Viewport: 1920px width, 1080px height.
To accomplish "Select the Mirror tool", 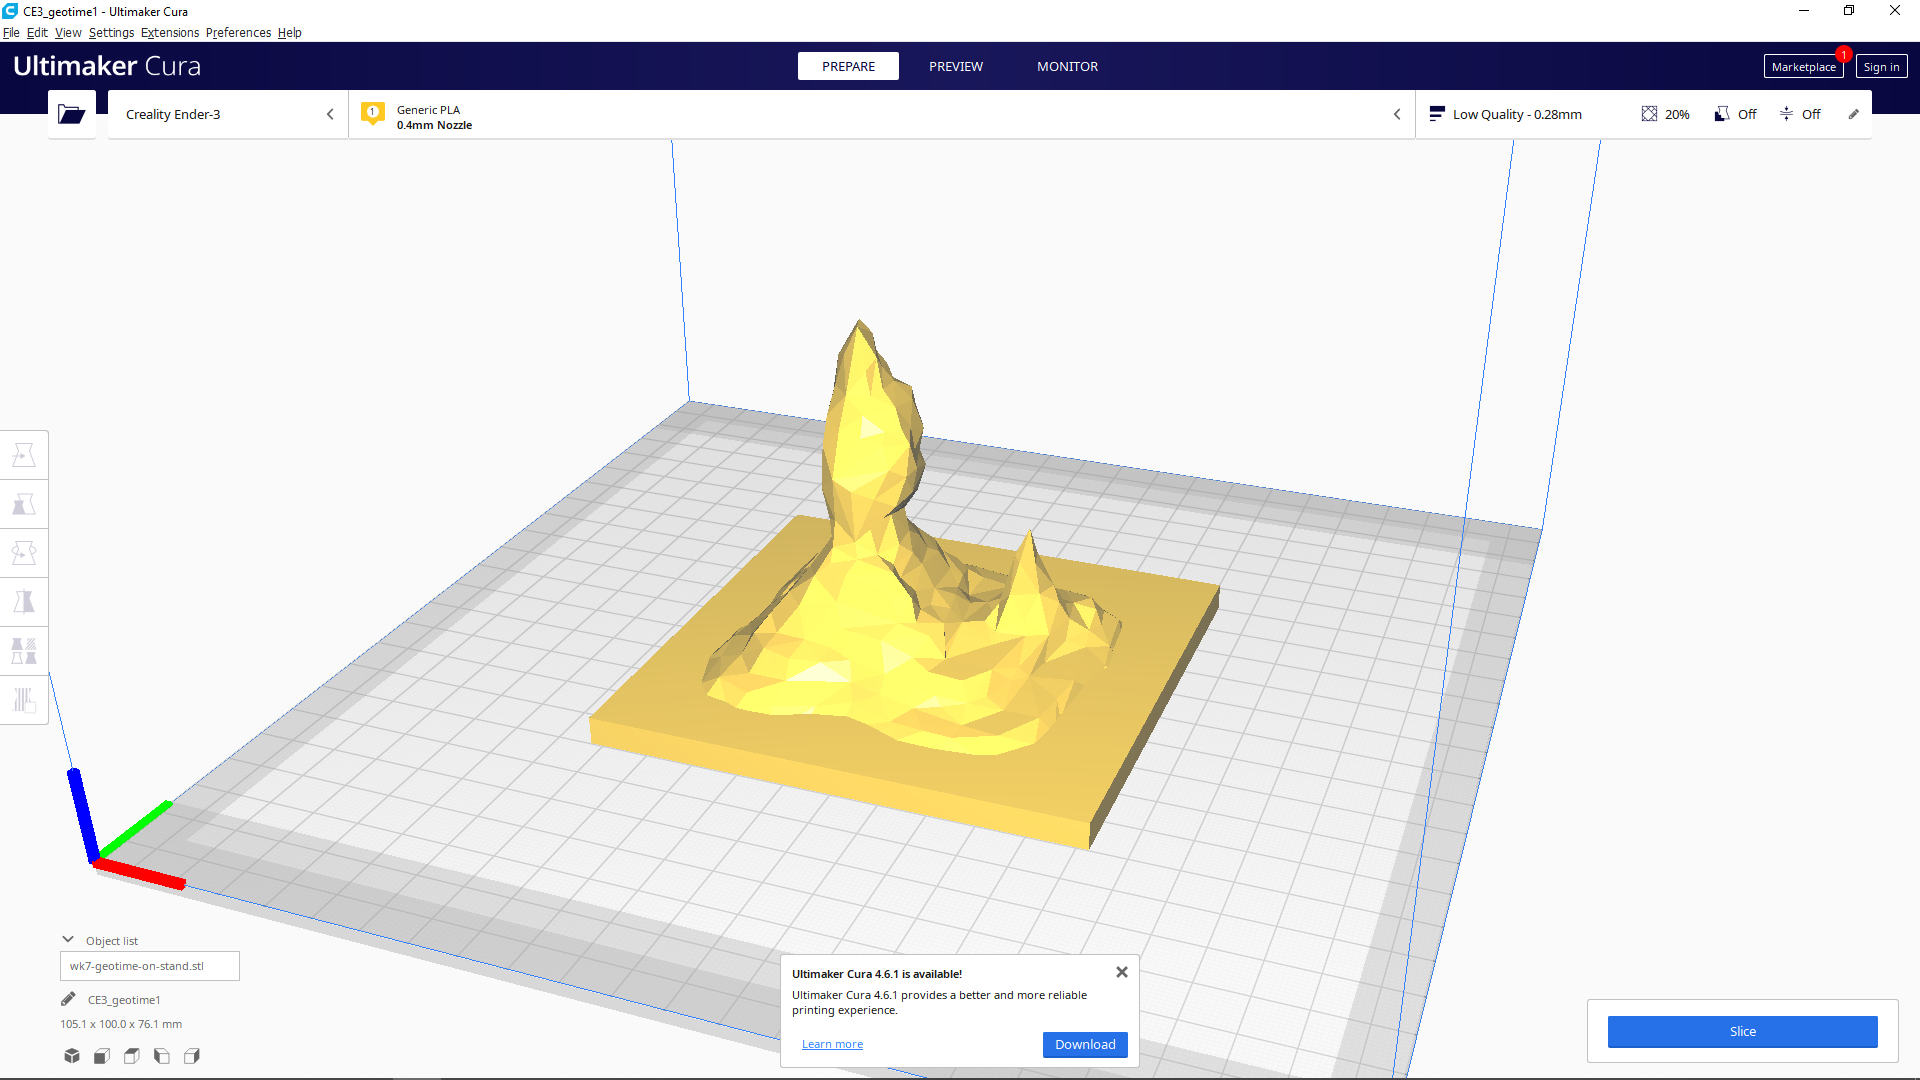I will 24,602.
